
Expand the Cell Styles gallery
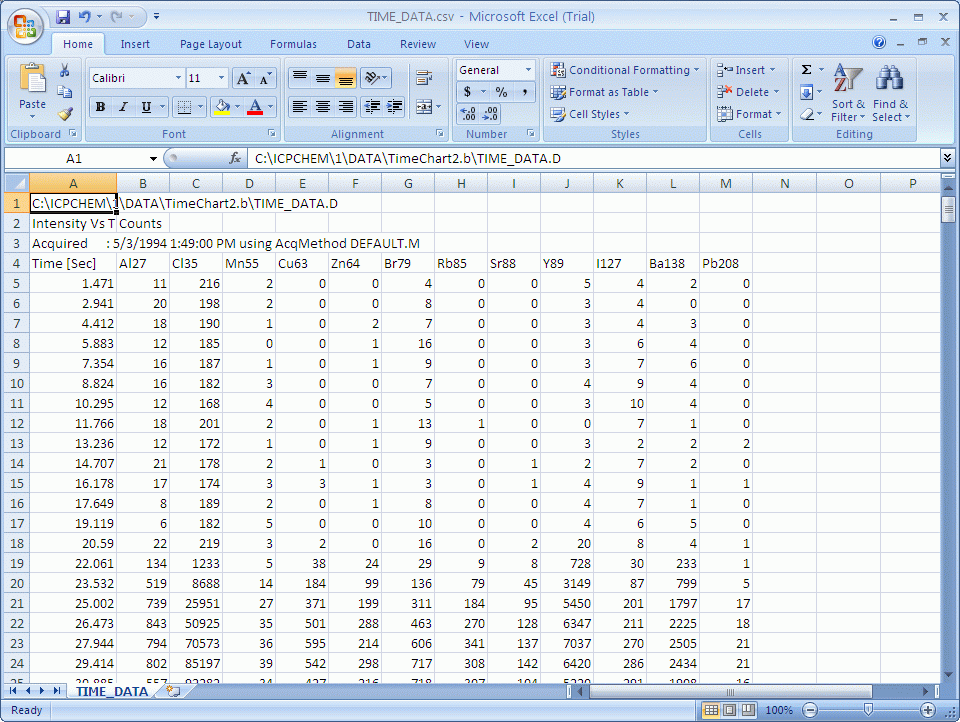point(590,114)
